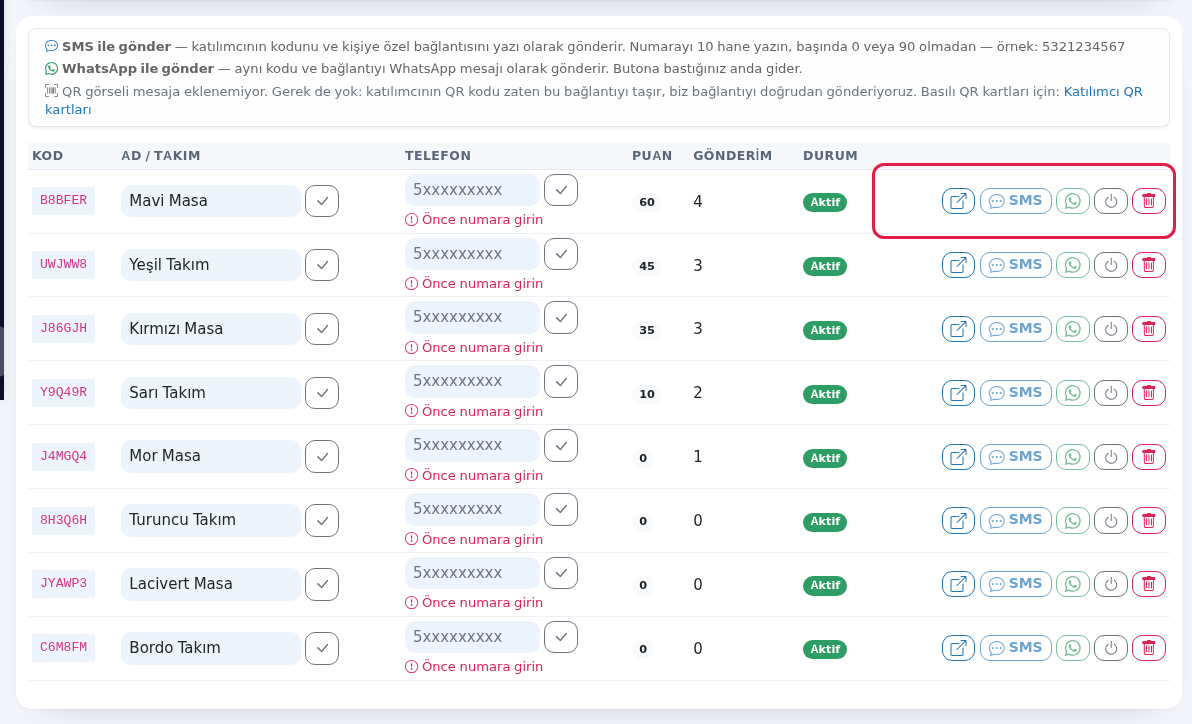This screenshot has height=724, width=1192.
Task: Send a WhatsApp message to Turuncu Takım
Action: pos(1073,520)
